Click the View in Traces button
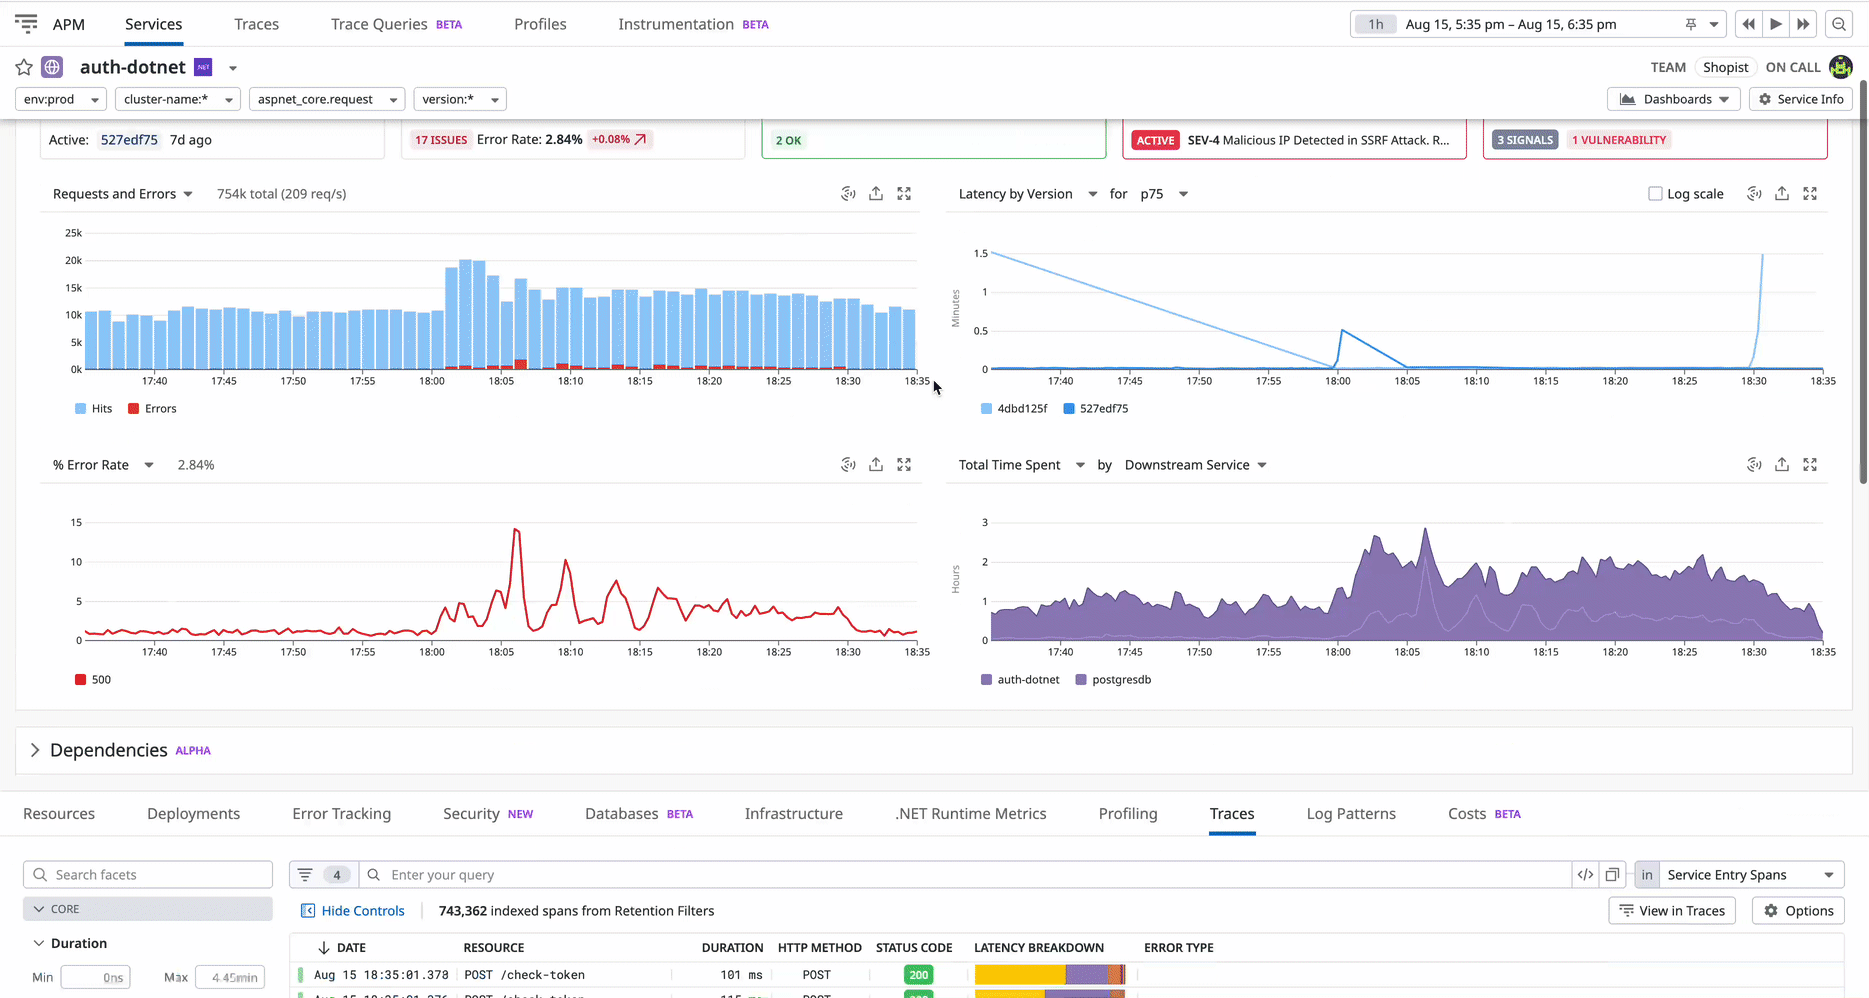 click(x=1672, y=911)
